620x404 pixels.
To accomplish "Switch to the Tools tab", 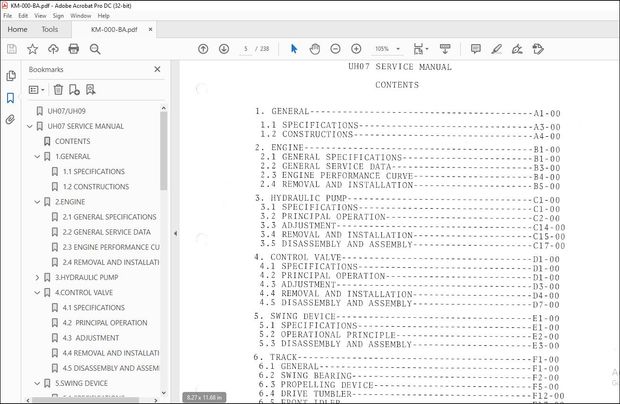I will click(x=49, y=30).
